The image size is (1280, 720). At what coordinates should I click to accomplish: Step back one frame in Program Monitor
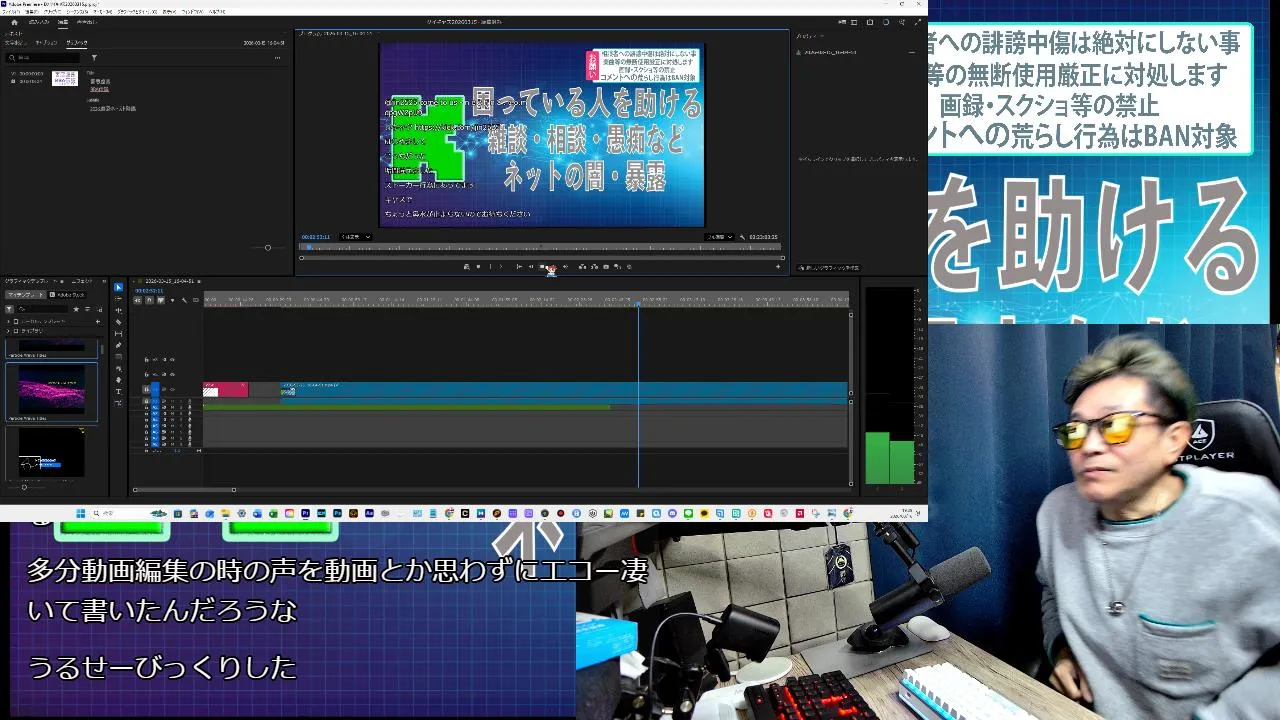pyautogui.click(x=530, y=267)
